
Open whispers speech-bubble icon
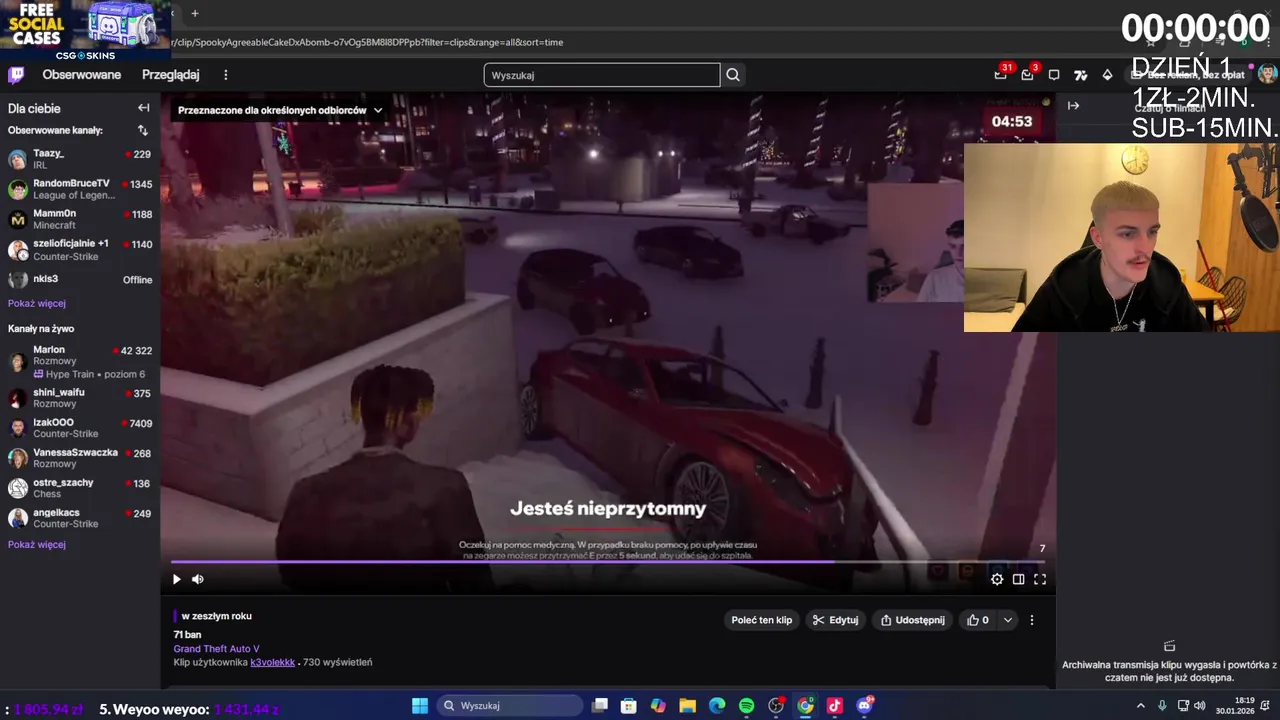point(1054,75)
